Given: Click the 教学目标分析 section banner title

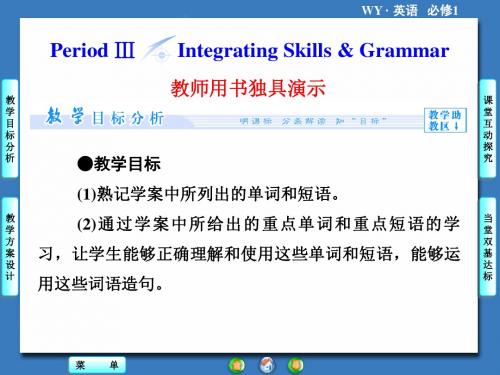Looking at the screenshot, I should [x=105, y=117].
